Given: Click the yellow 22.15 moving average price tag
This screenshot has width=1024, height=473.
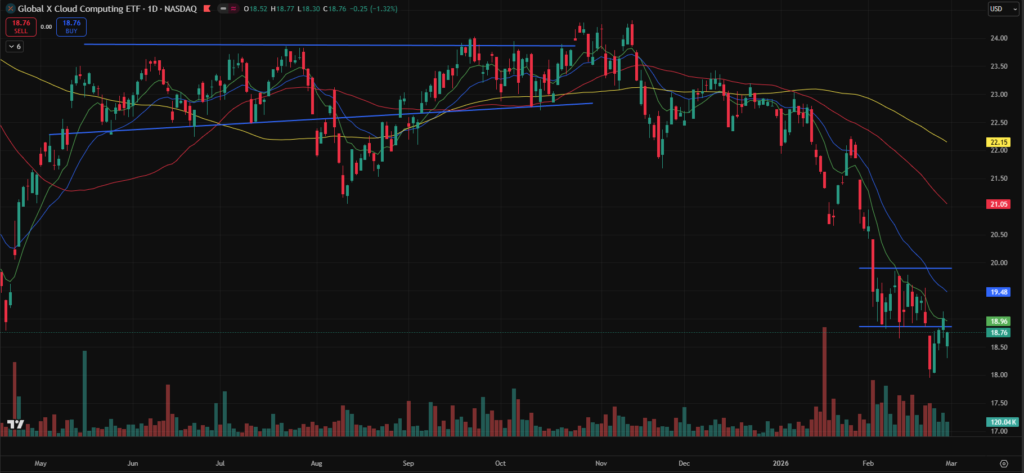Looking at the screenshot, I should pos(997,143).
